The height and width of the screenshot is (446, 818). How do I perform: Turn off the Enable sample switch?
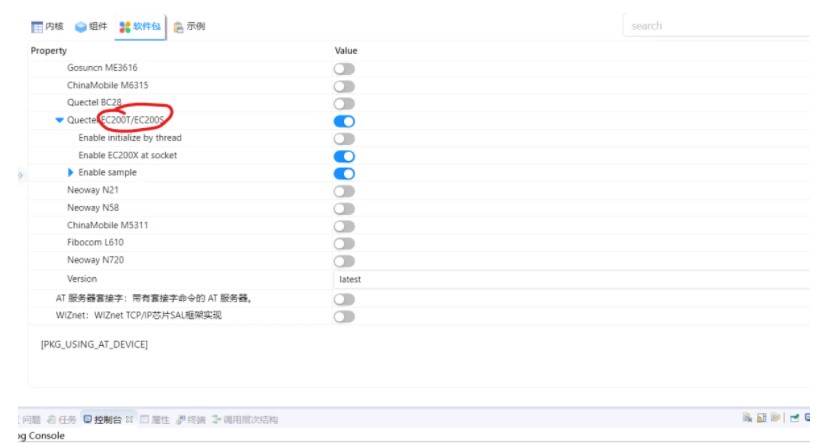click(344, 174)
